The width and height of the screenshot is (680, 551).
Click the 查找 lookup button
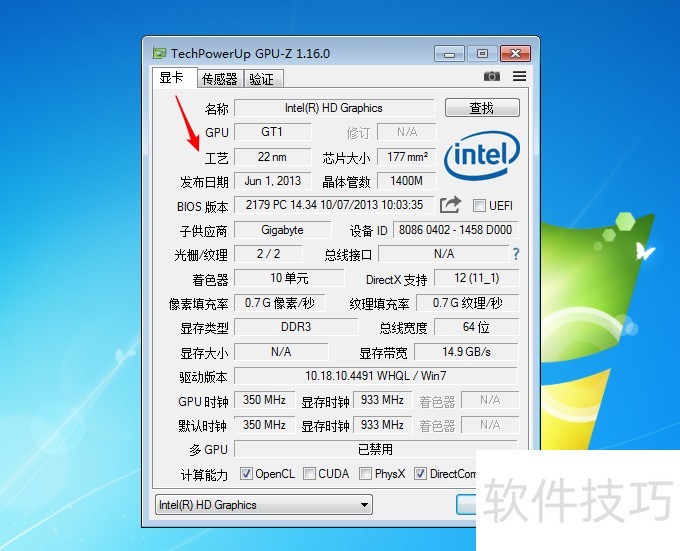click(482, 108)
